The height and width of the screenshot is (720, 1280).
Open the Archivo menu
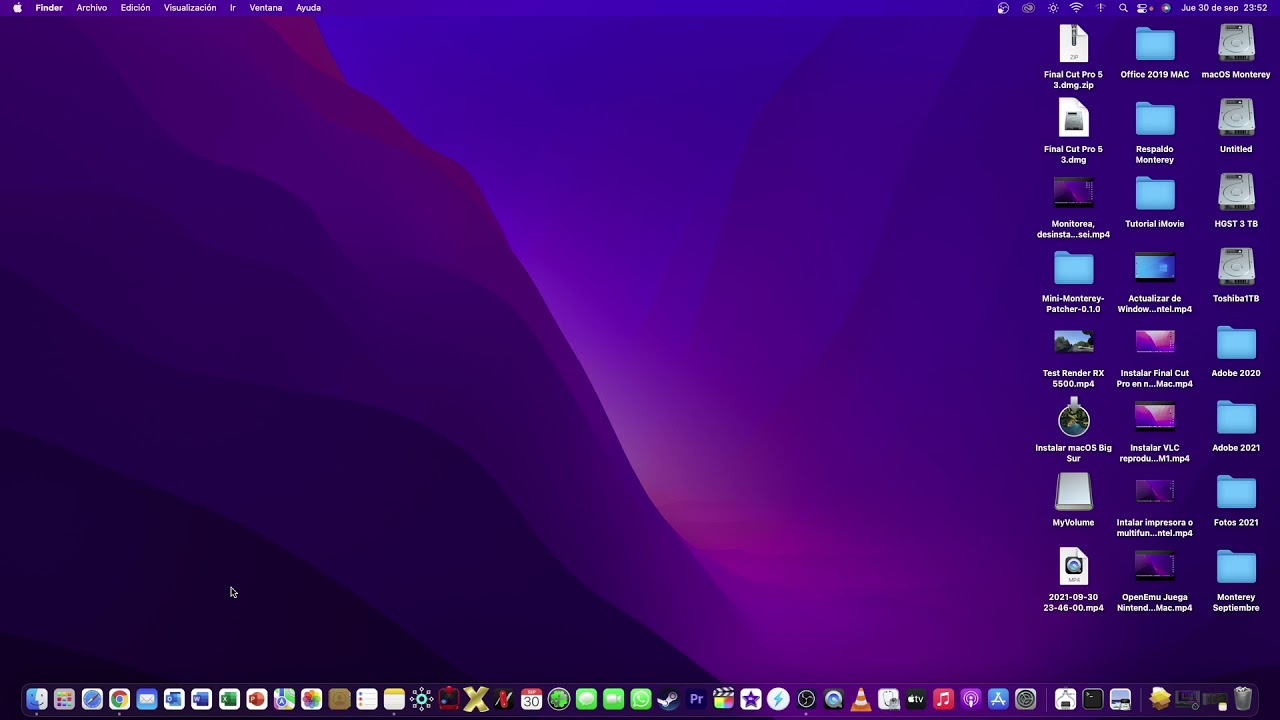click(x=92, y=8)
